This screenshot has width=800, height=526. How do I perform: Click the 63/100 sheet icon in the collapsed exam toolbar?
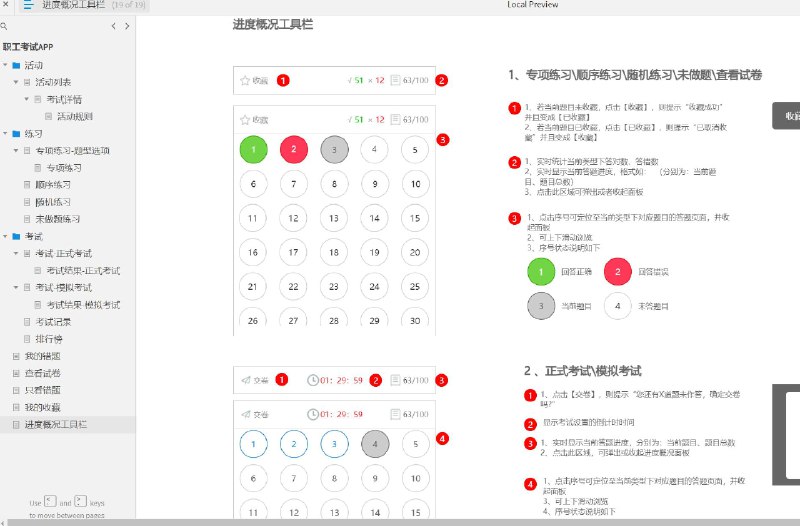pos(395,380)
